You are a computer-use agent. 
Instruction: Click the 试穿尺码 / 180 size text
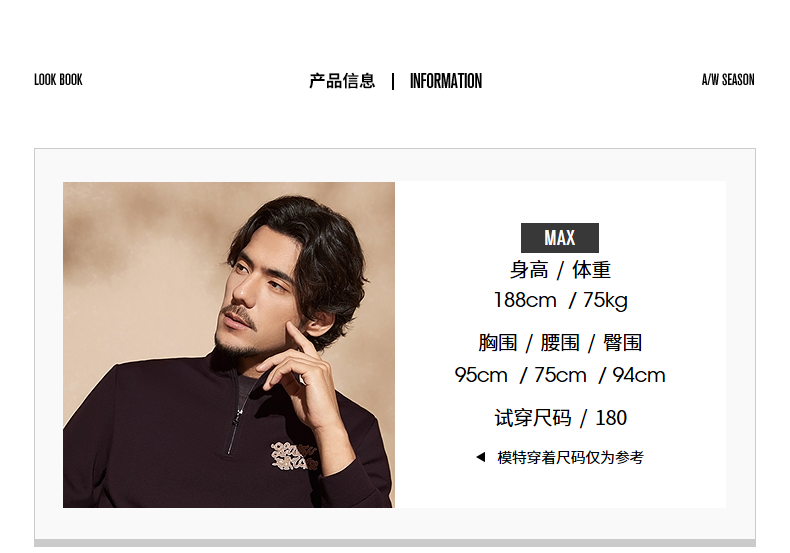tap(560, 418)
